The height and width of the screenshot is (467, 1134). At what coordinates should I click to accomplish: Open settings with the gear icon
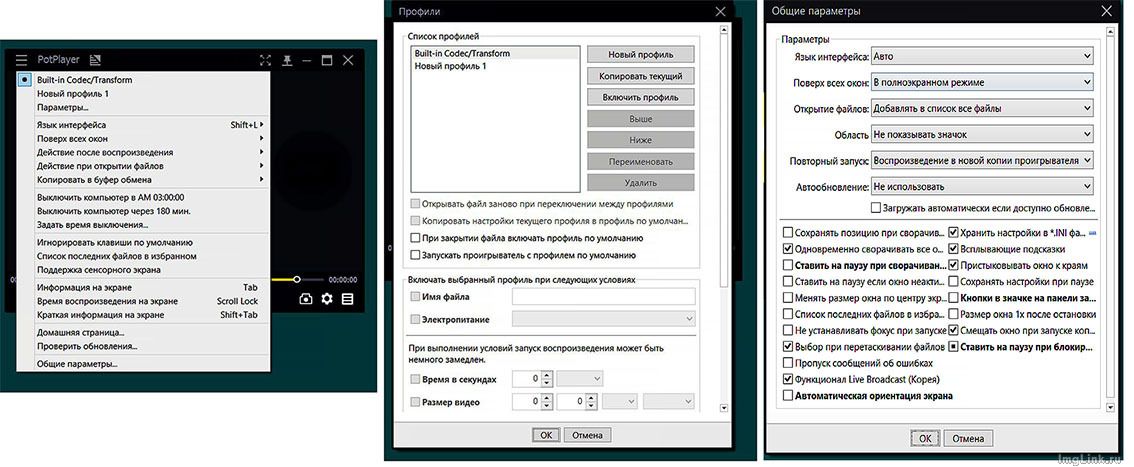click(x=327, y=299)
